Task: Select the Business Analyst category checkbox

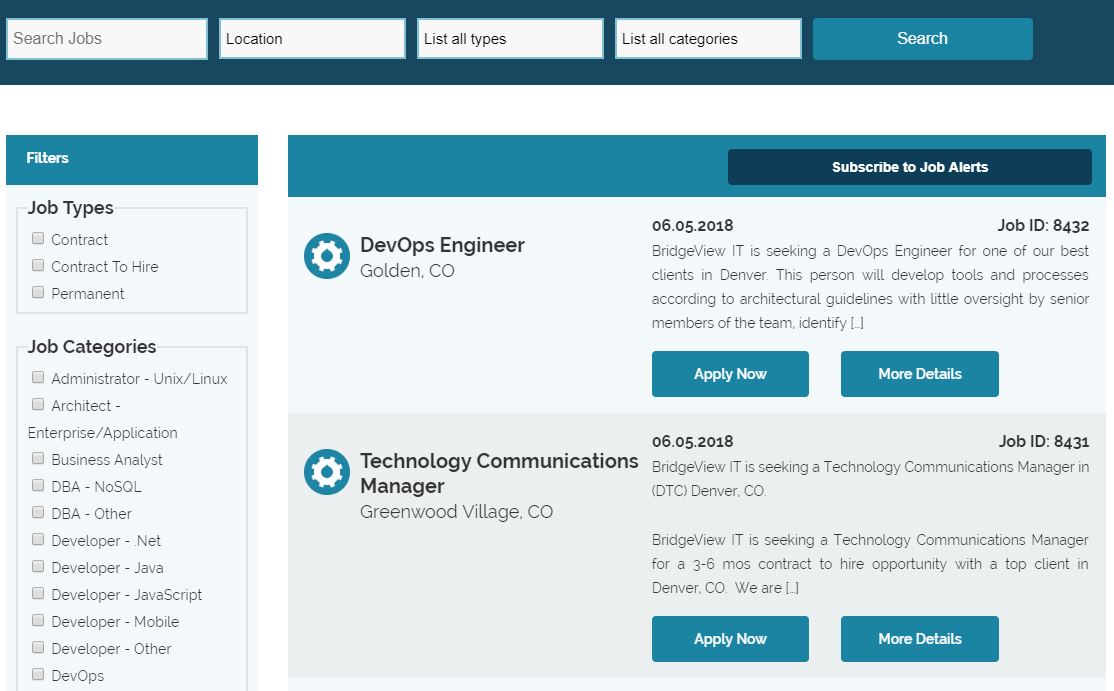Action: click(38, 459)
